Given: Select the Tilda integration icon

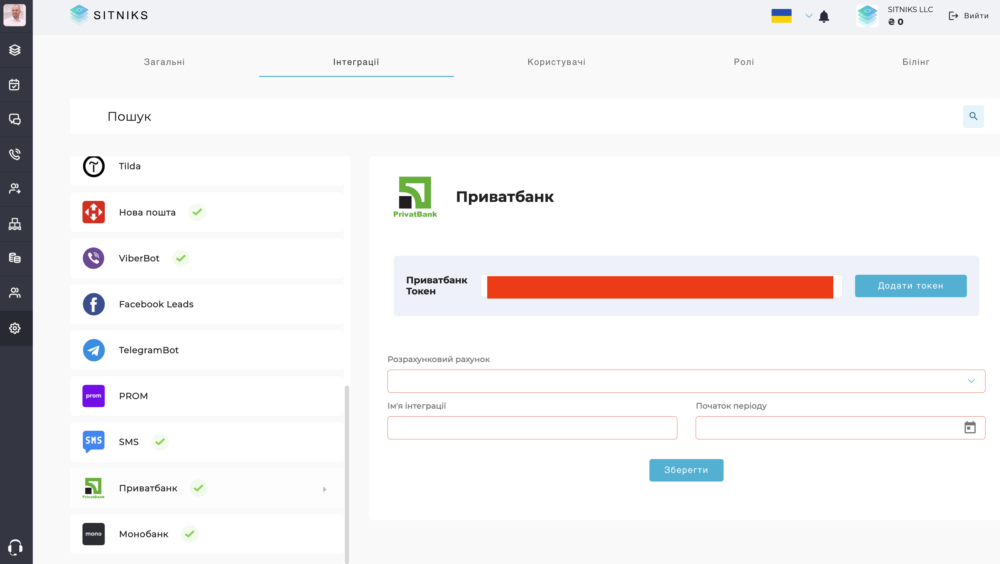Looking at the screenshot, I should 94,166.
